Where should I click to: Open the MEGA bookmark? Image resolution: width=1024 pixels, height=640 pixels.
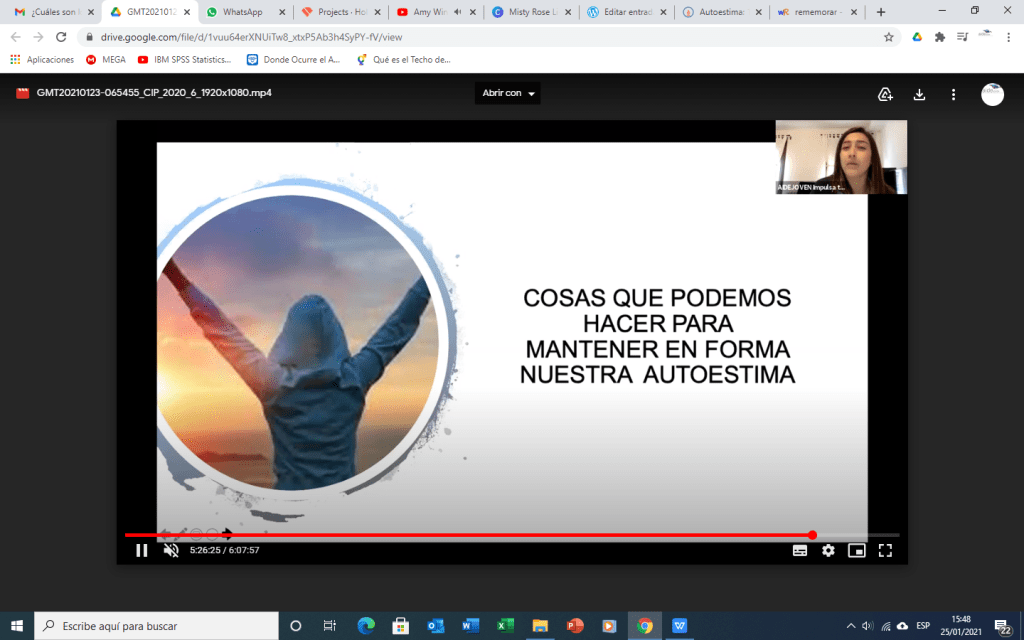pyautogui.click(x=106, y=59)
